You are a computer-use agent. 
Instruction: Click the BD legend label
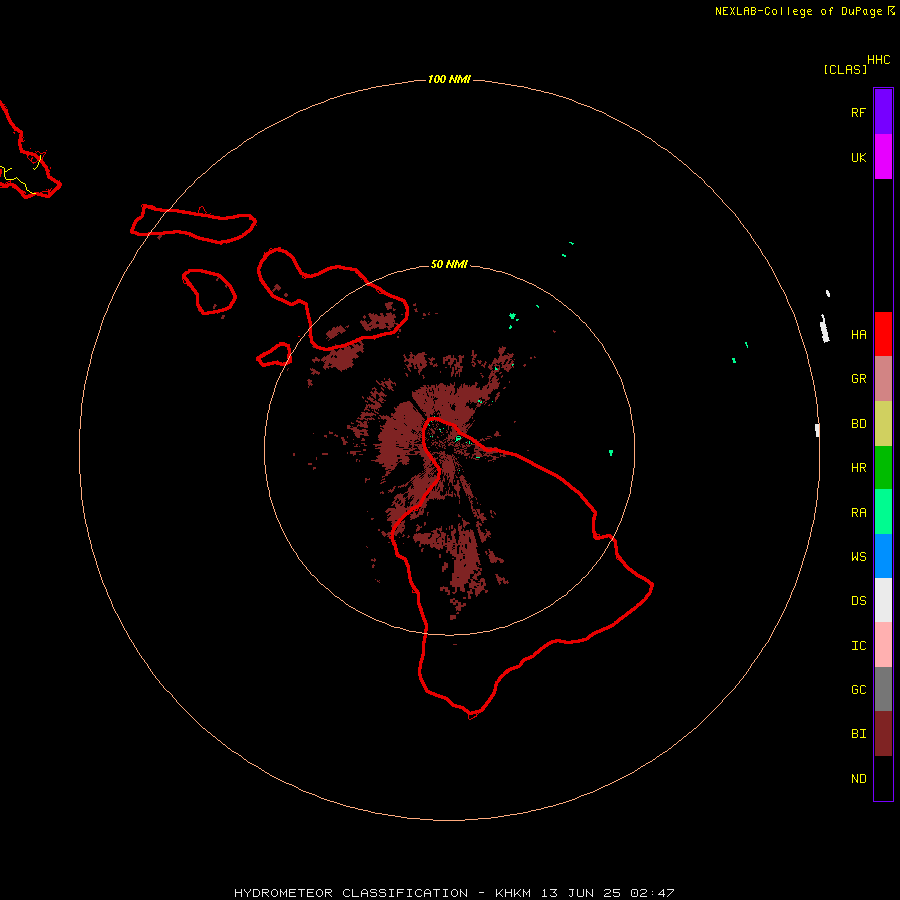pos(858,424)
